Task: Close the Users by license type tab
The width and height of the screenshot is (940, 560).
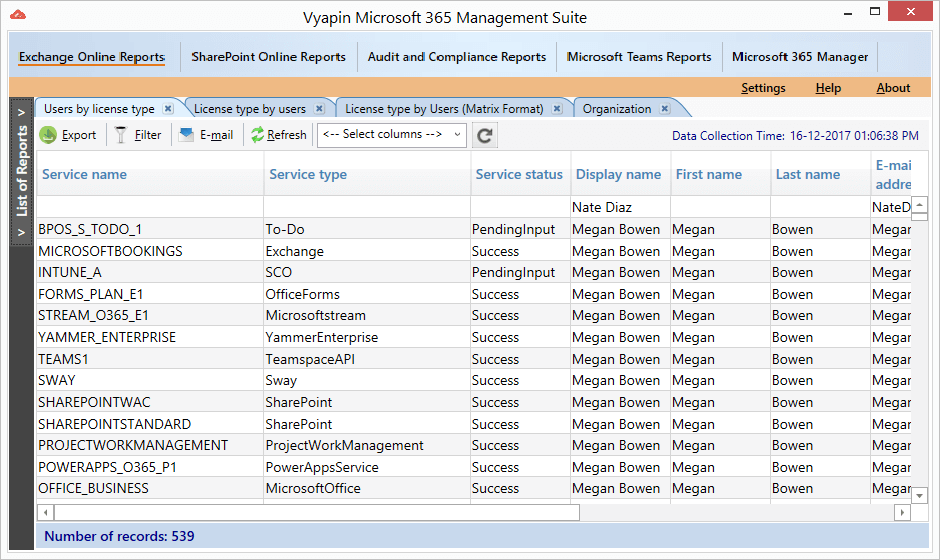Action: [168, 109]
